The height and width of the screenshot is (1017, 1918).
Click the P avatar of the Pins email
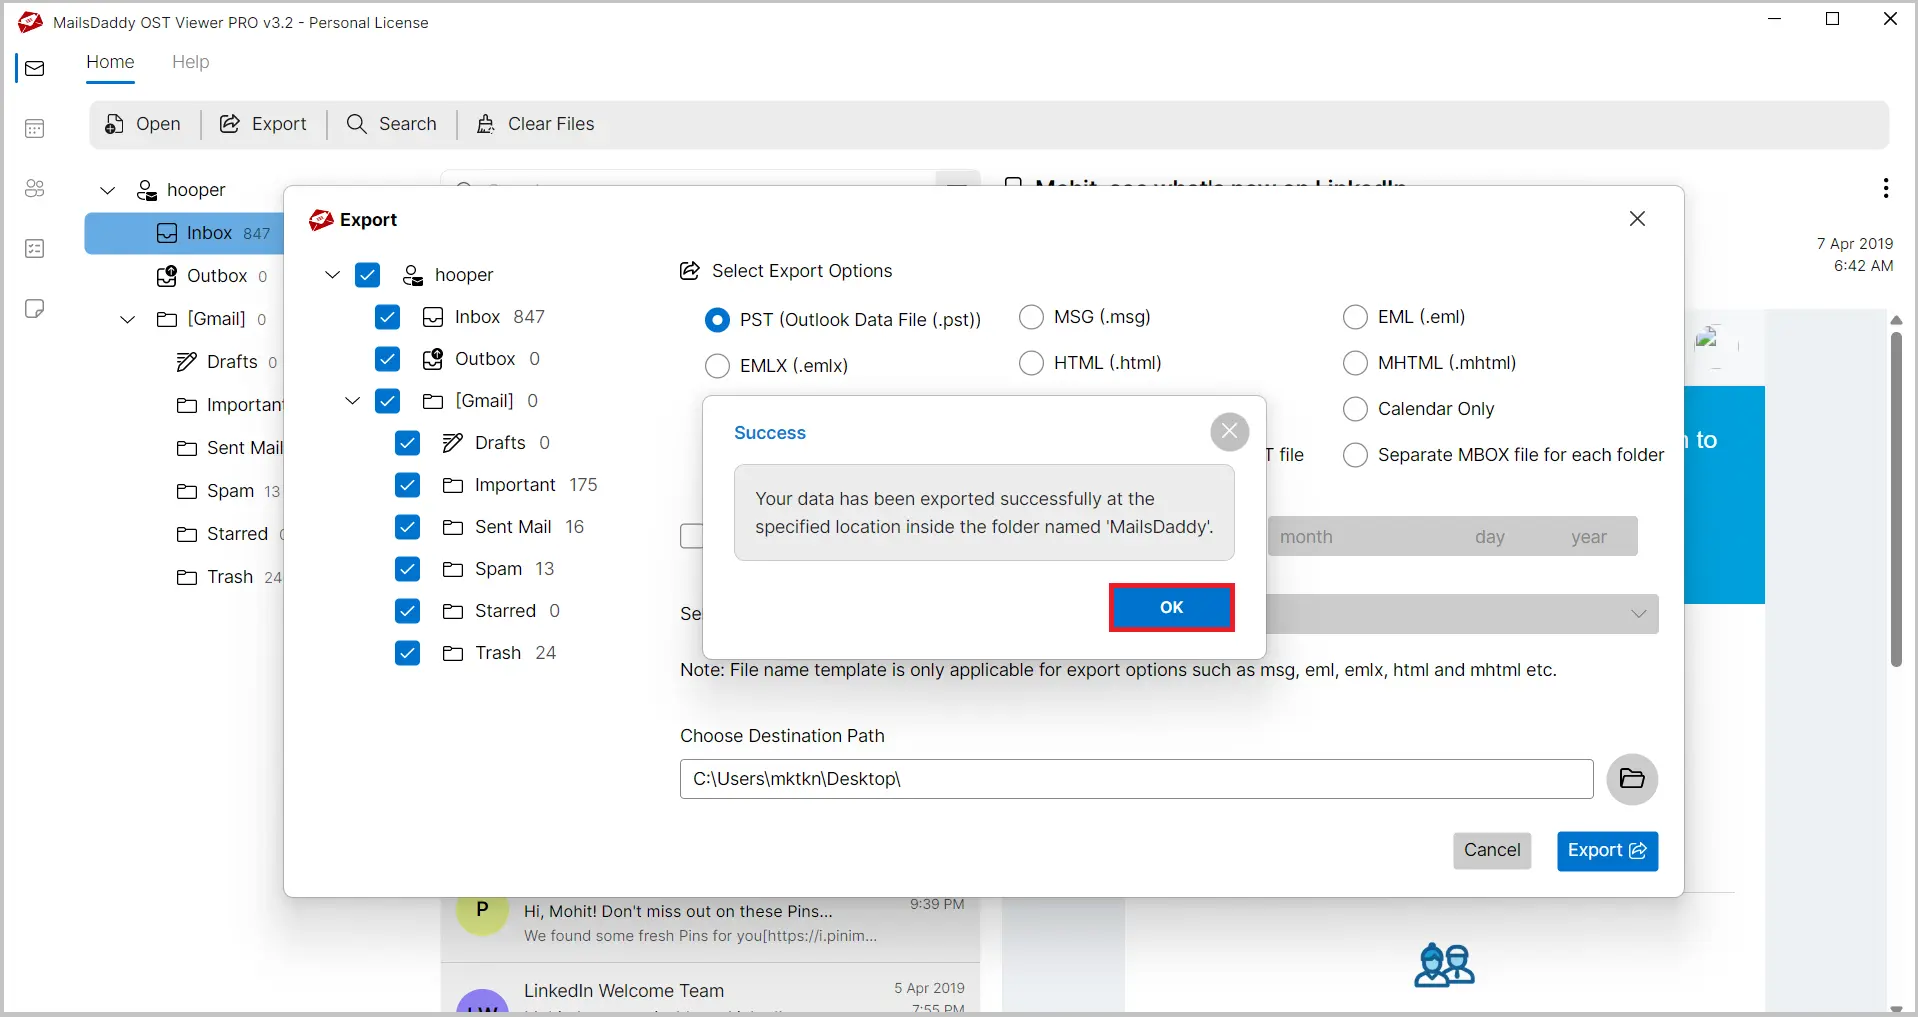tap(482, 910)
